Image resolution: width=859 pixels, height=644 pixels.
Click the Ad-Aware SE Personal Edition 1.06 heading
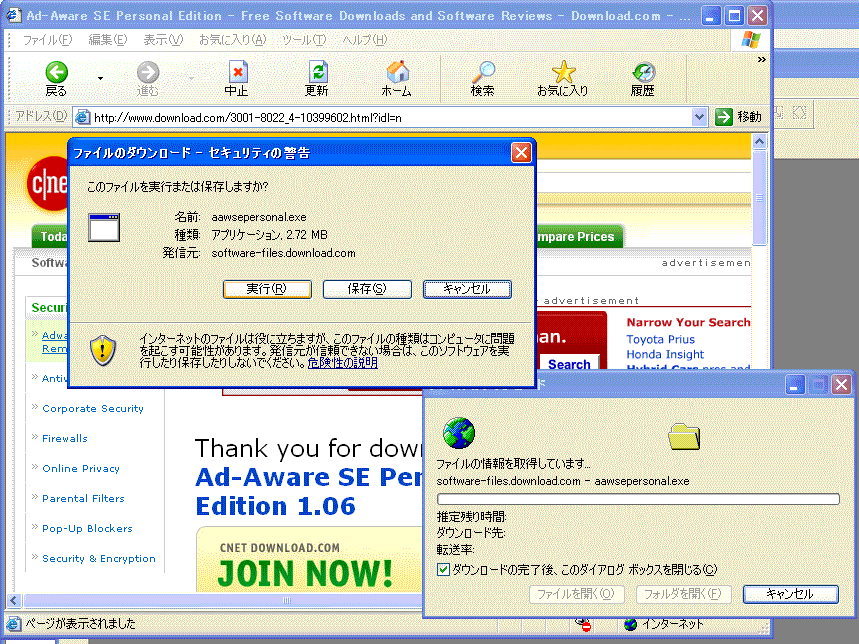[x=310, y=491]
